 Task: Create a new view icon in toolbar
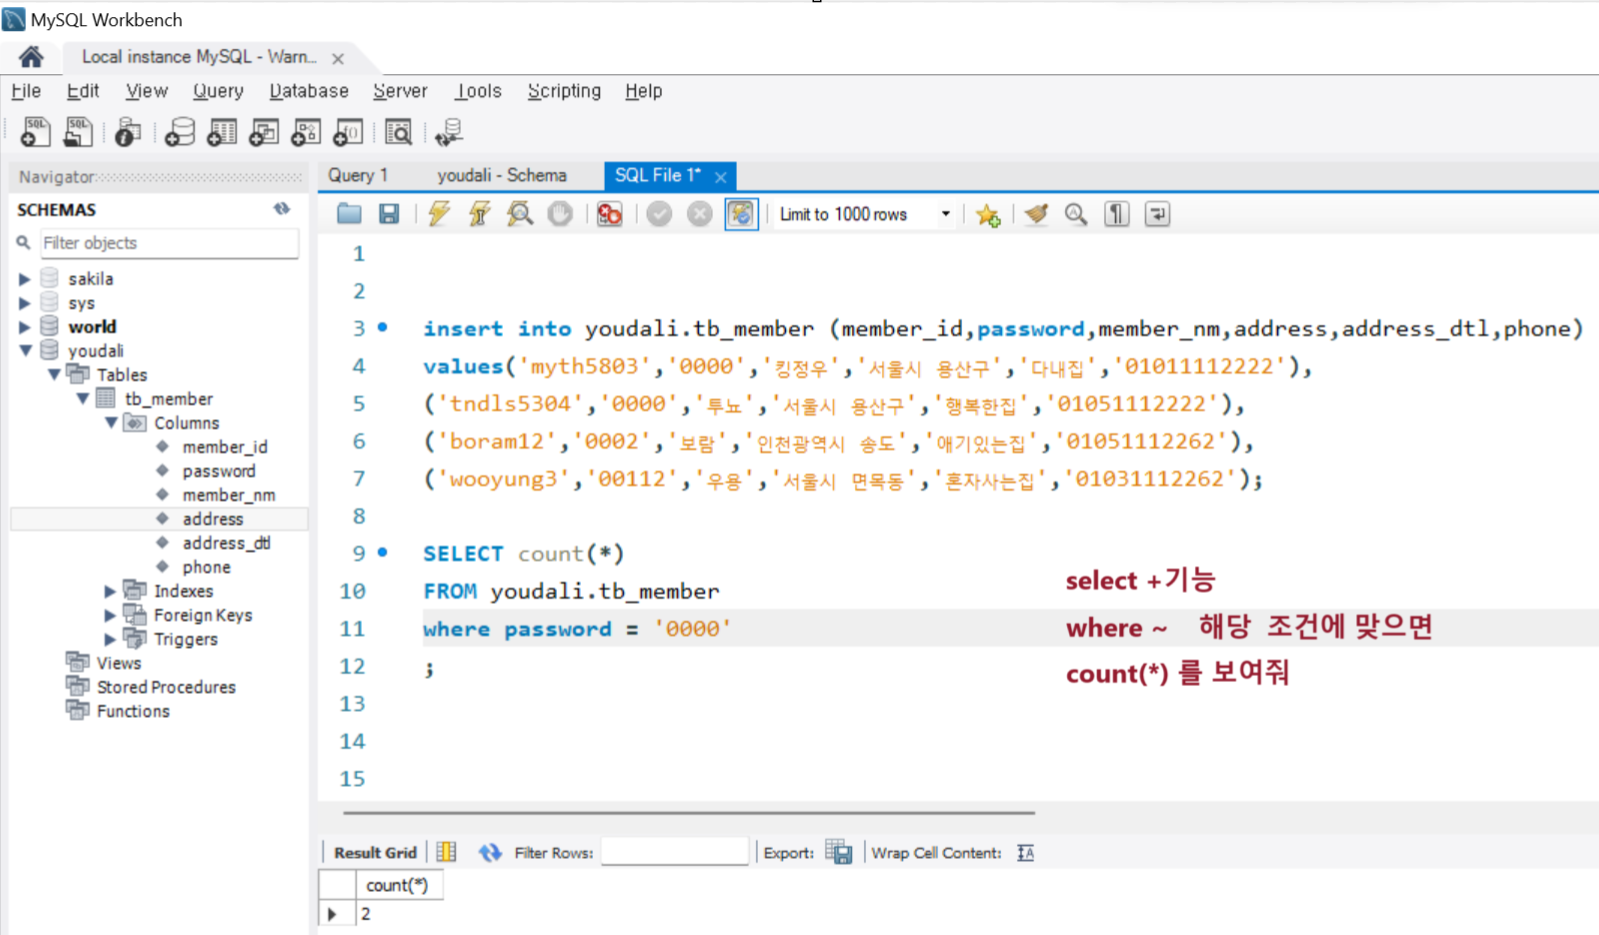coord(264,132)
